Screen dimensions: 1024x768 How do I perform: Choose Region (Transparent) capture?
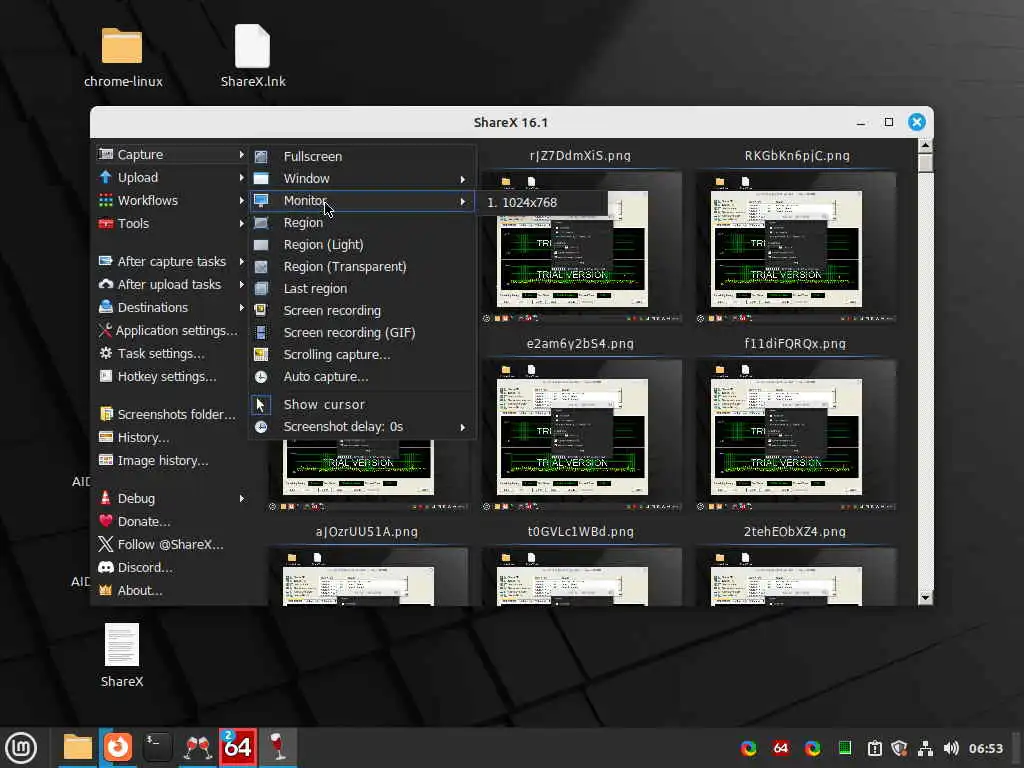pyautogui.click(x=362, y=266)
